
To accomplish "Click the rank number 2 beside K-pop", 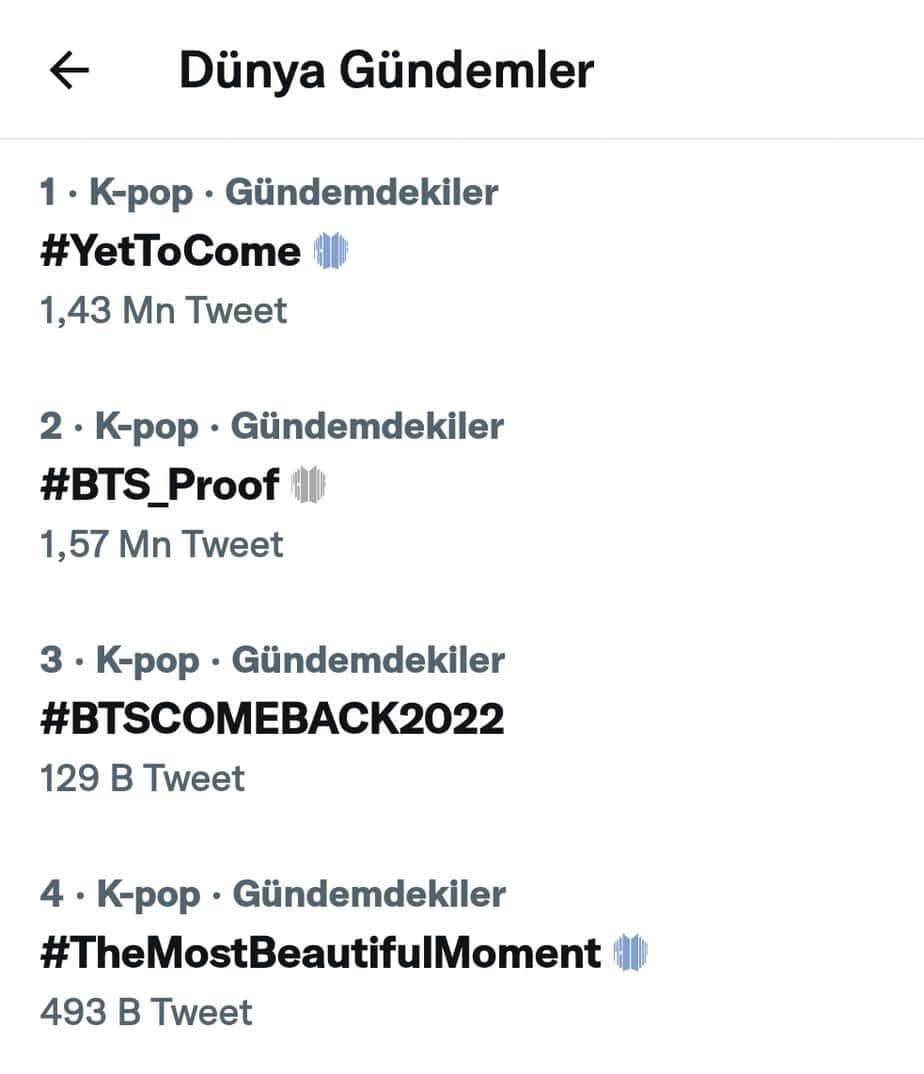I will (51, 427).
